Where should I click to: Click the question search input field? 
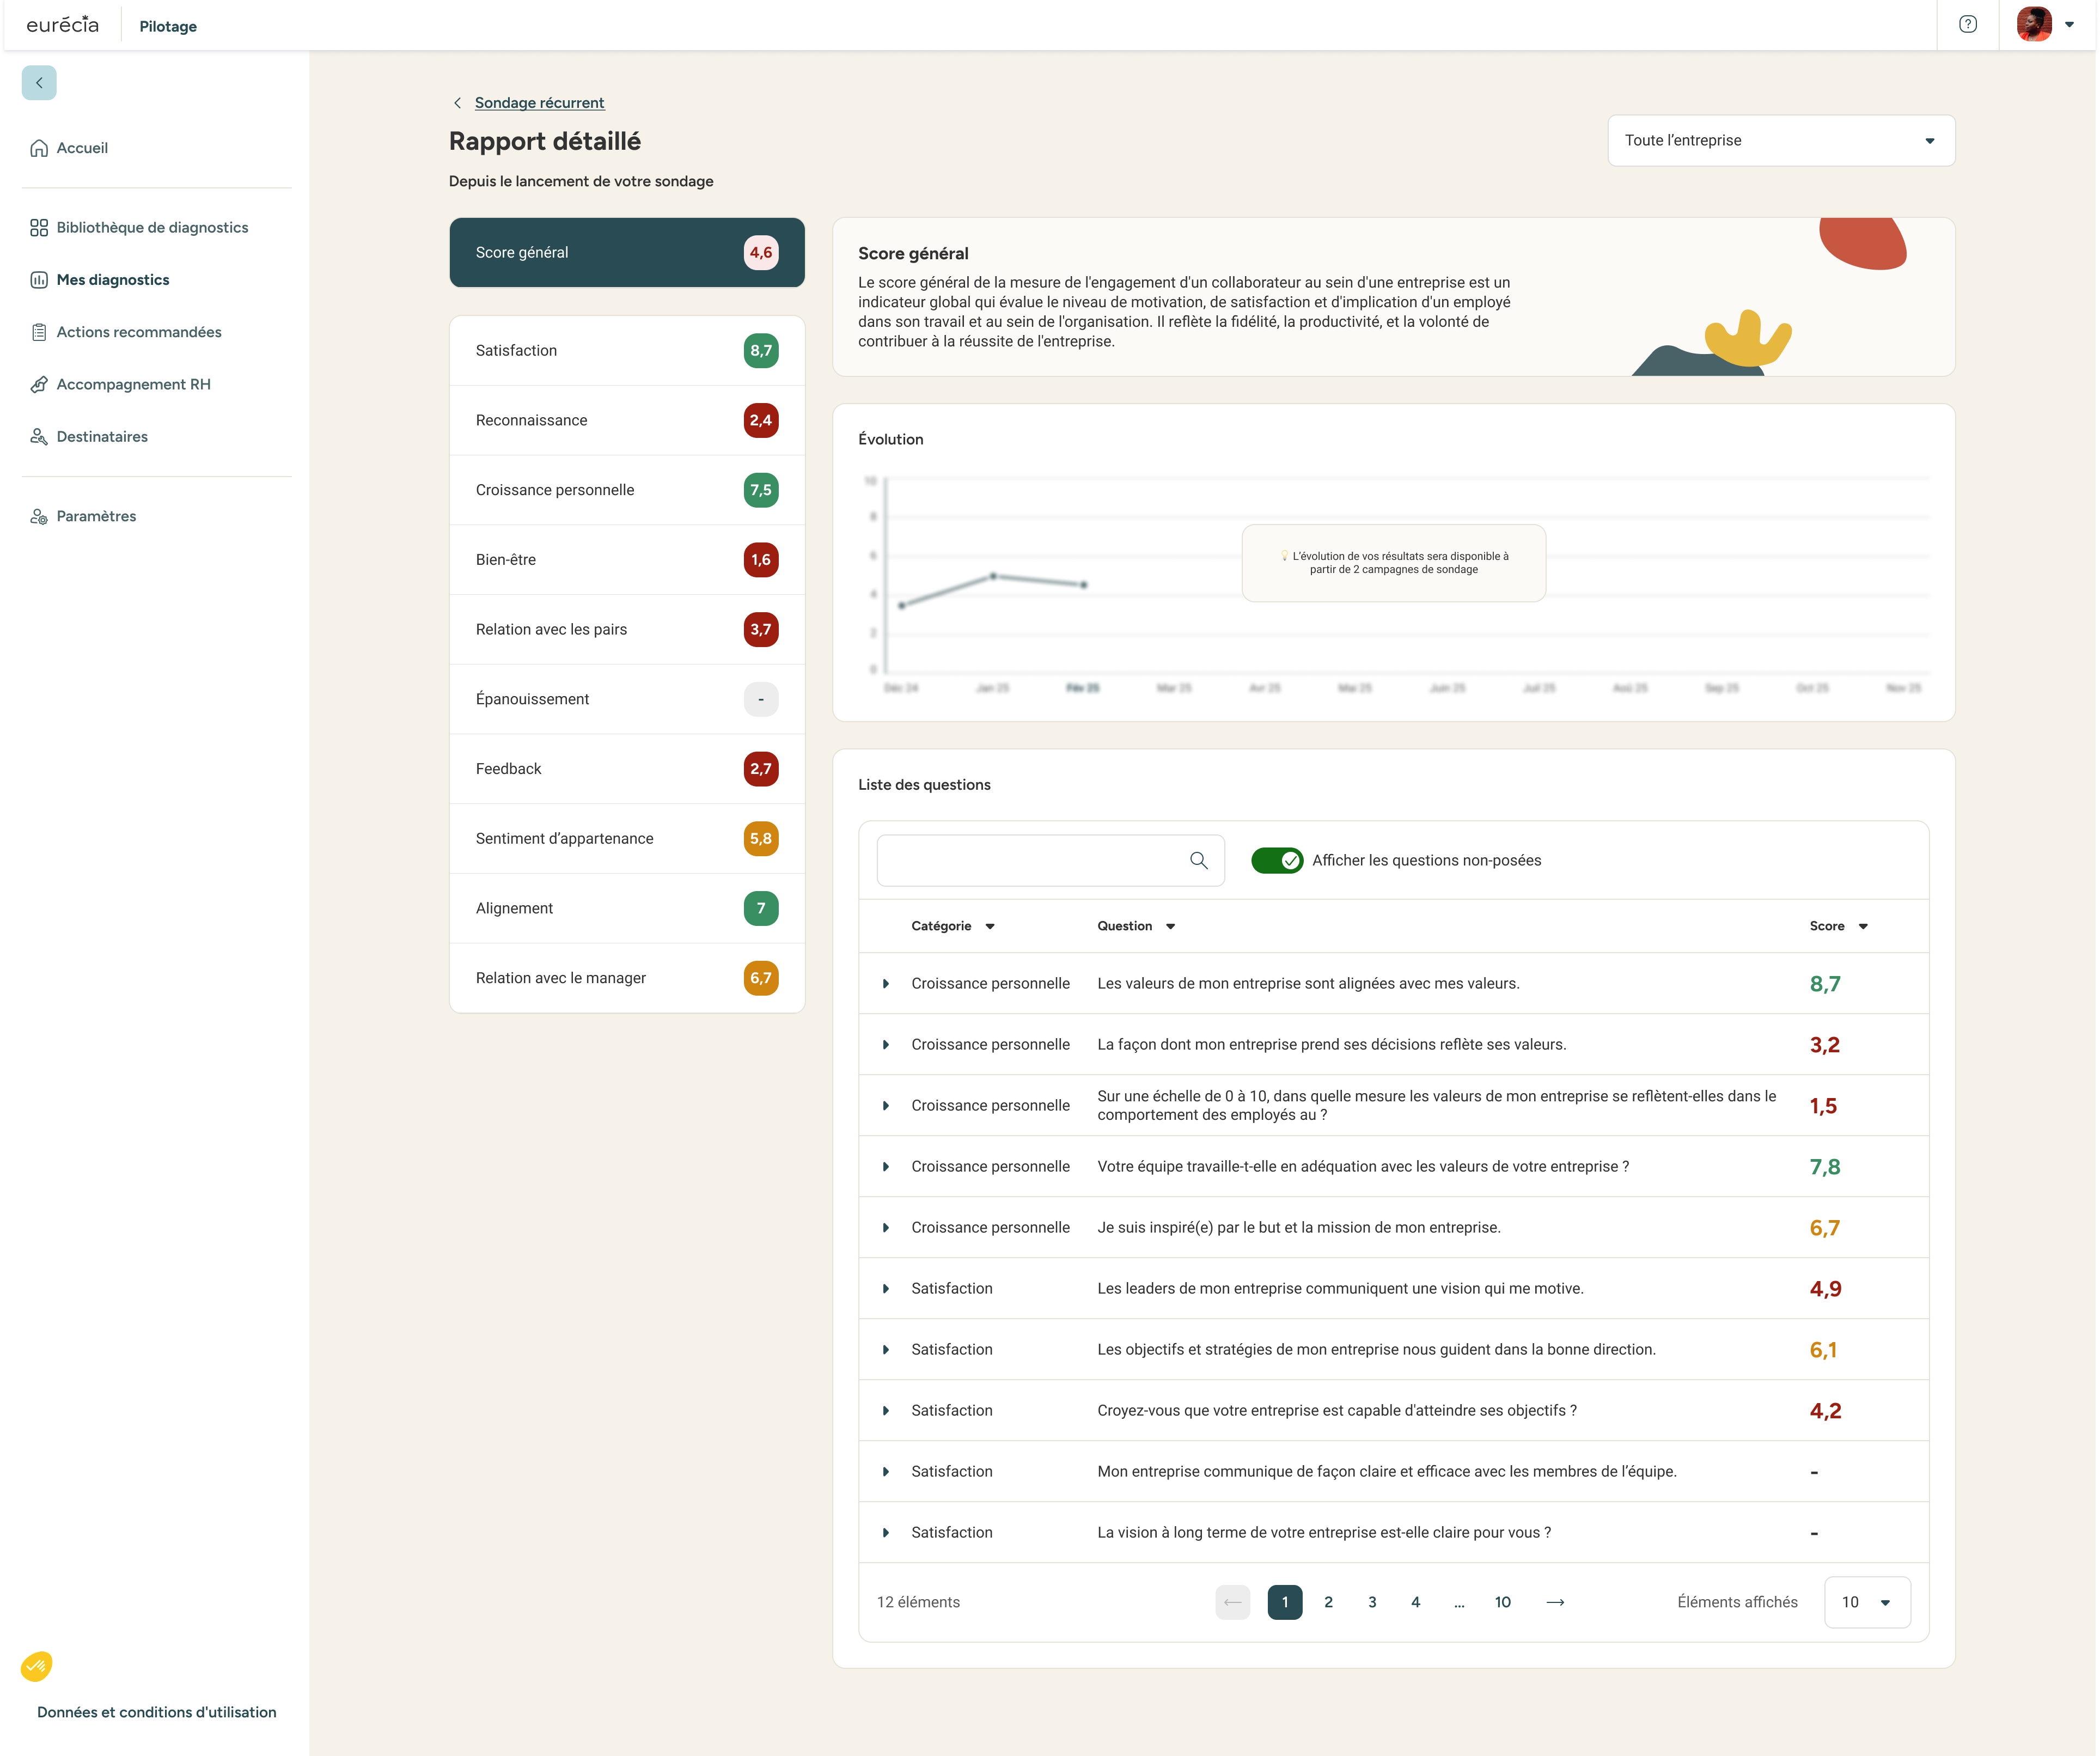pyautogui.click(x=1030, y=860)
